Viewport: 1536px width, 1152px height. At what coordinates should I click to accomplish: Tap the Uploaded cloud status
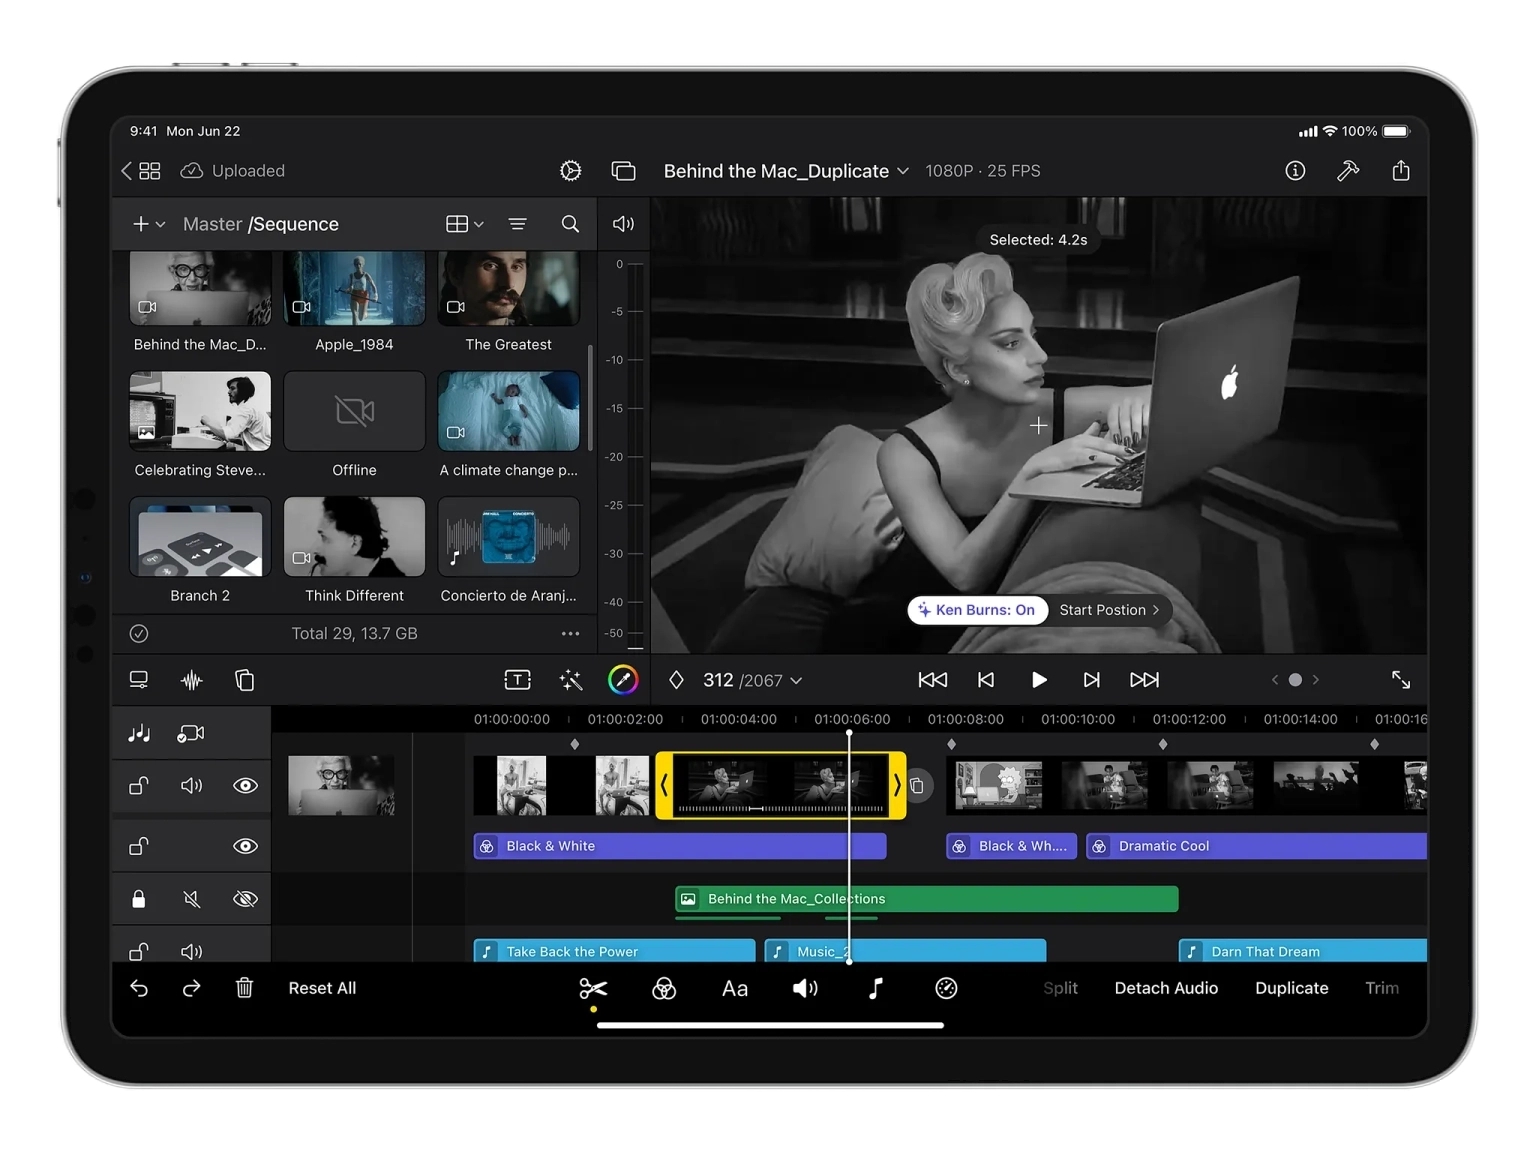pyautogui.click(x=233, y=171)
